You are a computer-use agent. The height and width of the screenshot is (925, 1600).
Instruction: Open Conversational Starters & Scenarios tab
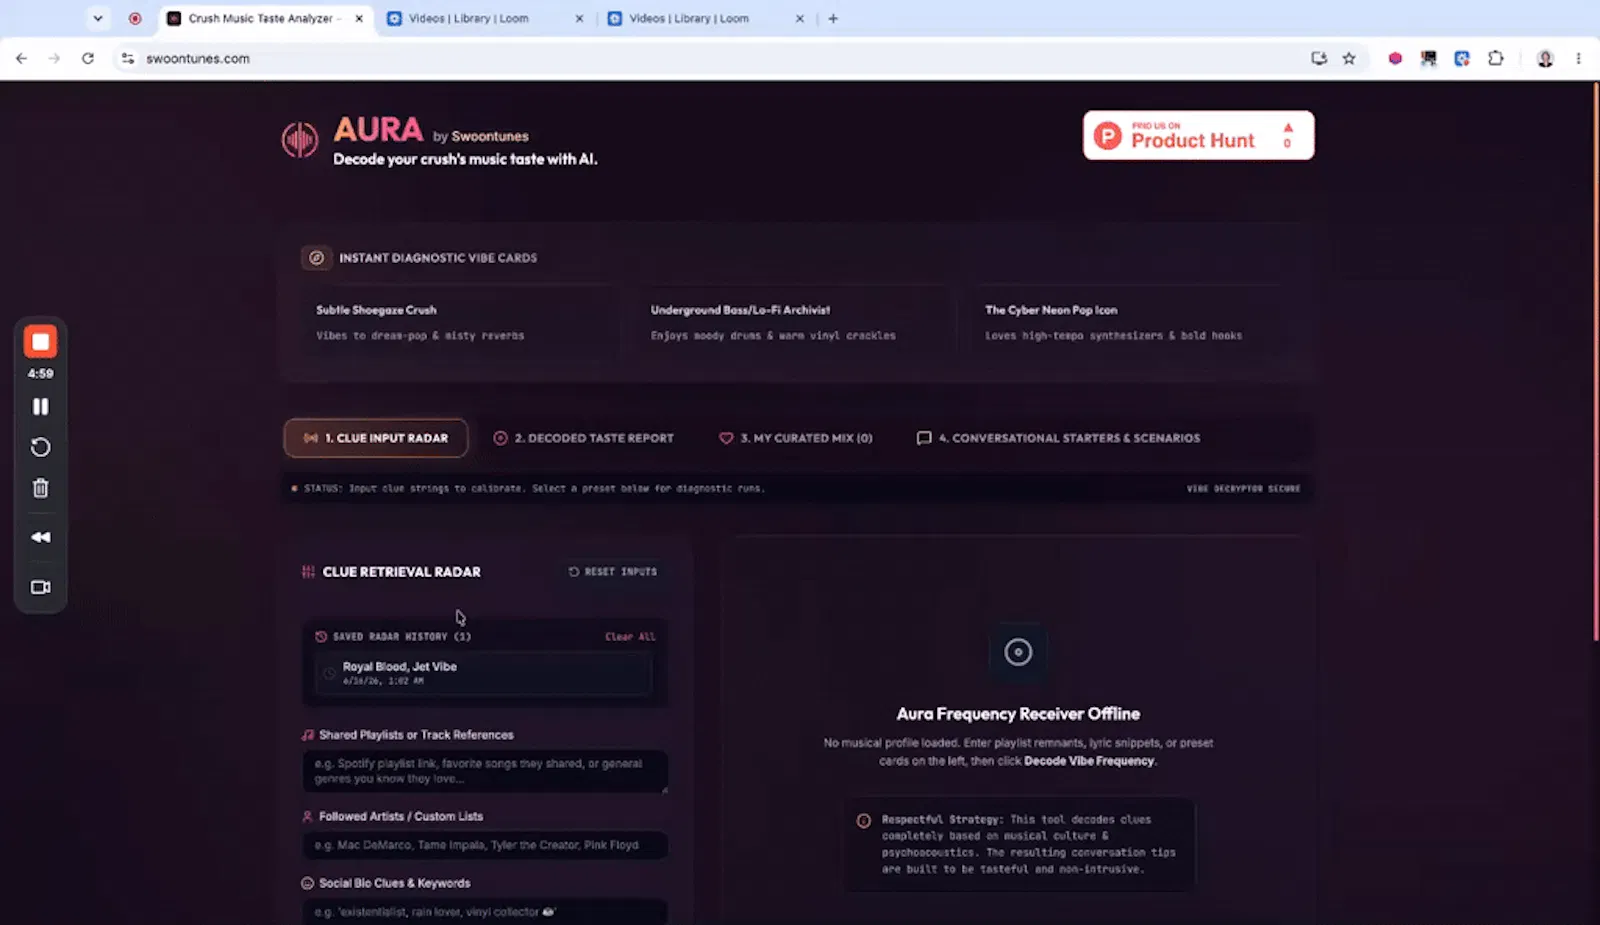(x=1059, y=438)
